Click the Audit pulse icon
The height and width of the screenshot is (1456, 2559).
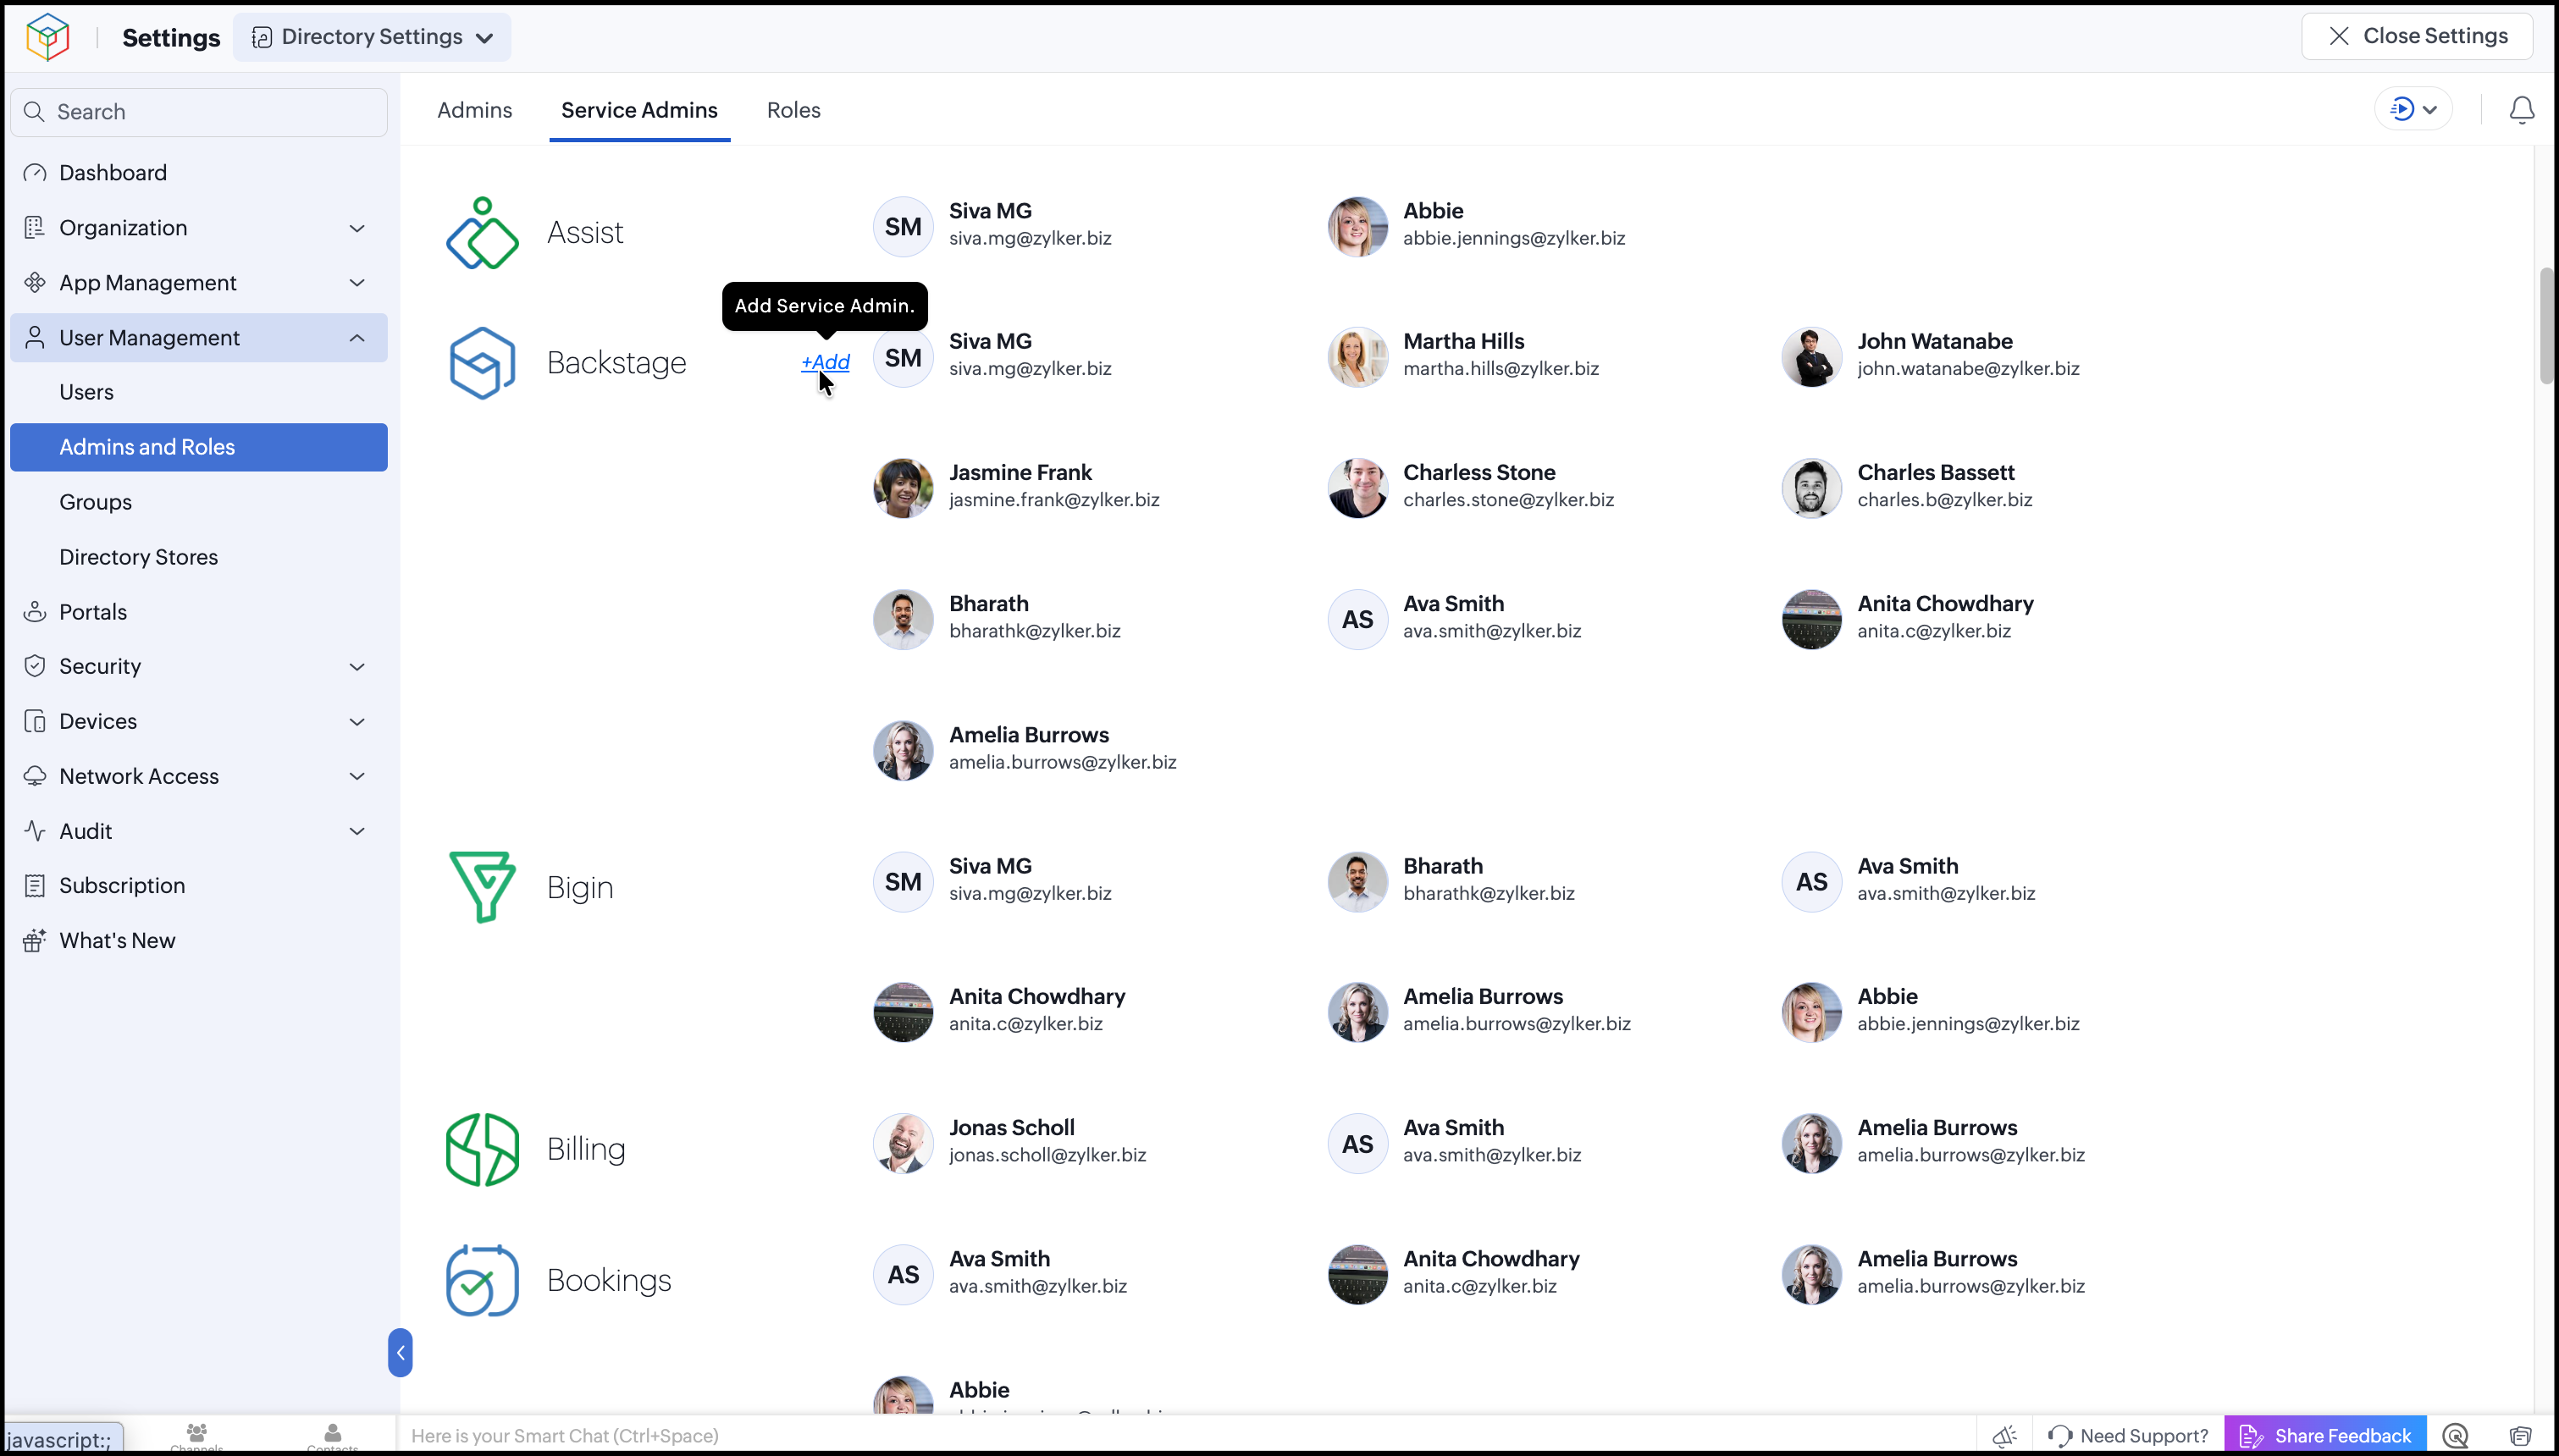tap(35, 831)
